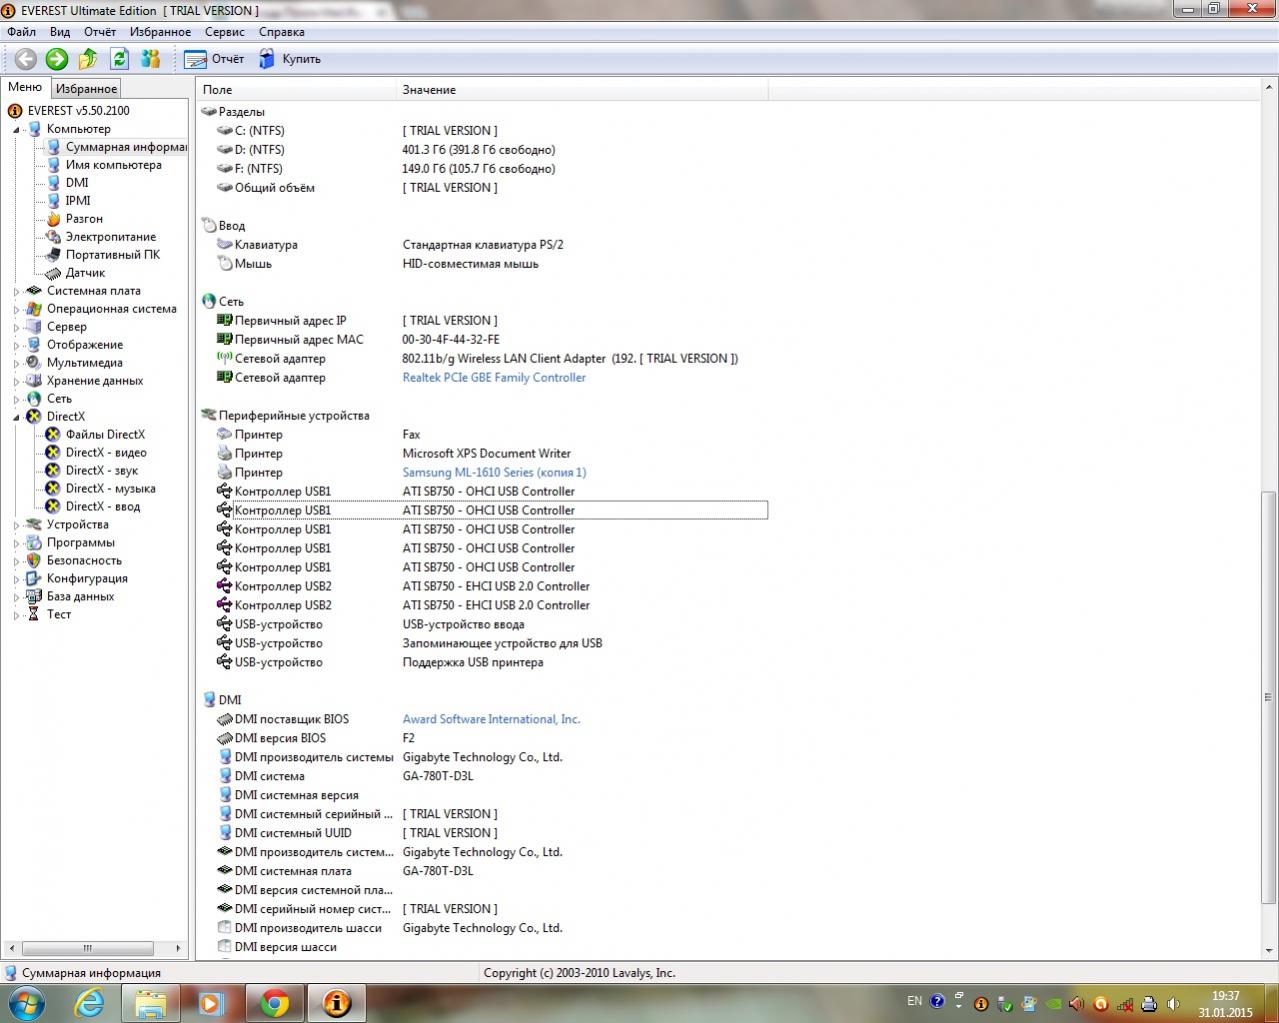Expand the Операционная система node

click(x=16, y=310)
